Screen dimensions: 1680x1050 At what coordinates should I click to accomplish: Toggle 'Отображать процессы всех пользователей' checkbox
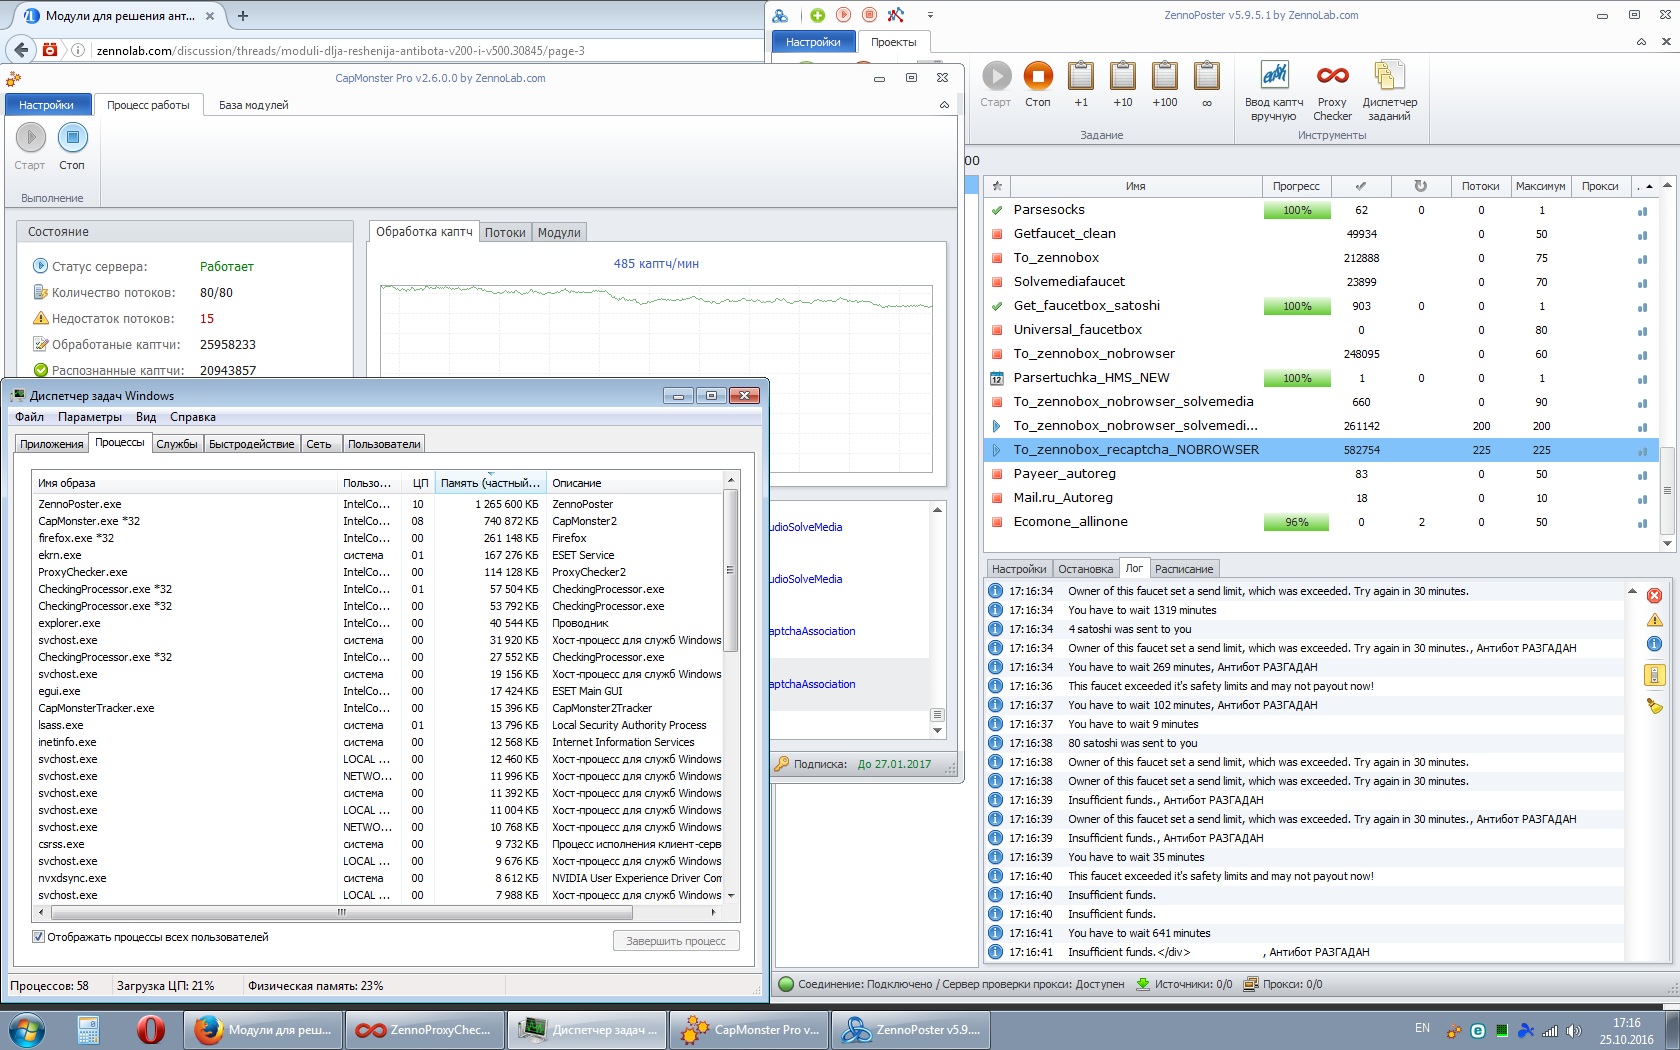[x=38, y=937]
